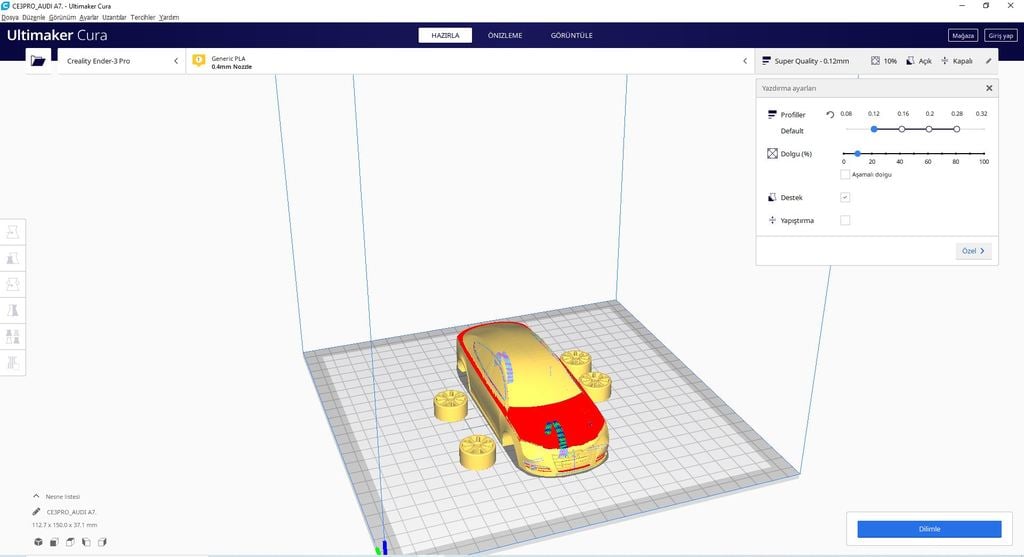The image size is (1024, 557).
Task: Open file with the folder icon
Action: point(38,61)
